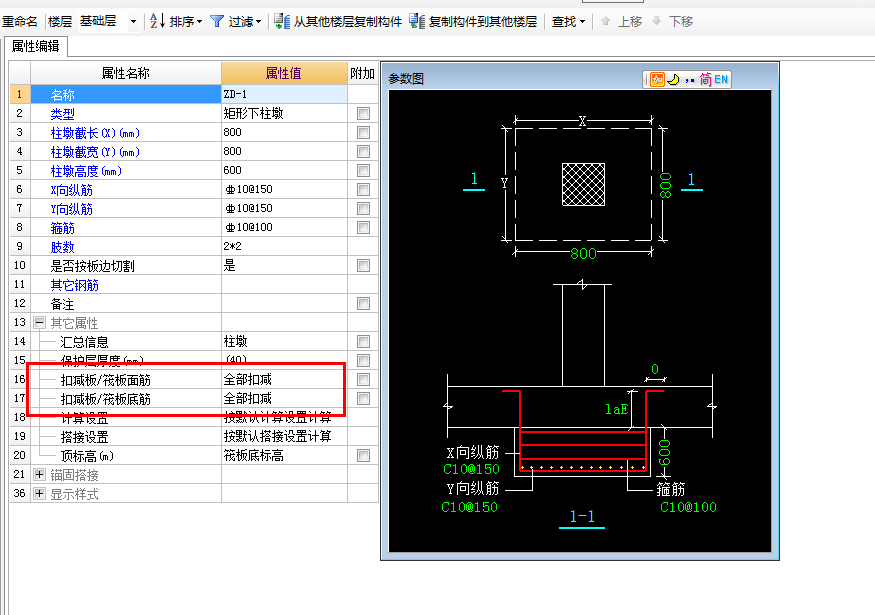Tick the 附加 checkbox for 柱墩截宽(Y)
The height and width of the screenshot is (615, 875).
[x=363, y=152]
